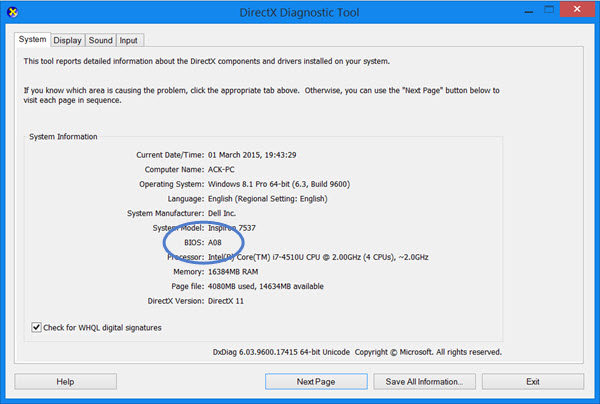
Task: Click the DirectX 11 version value
Action: (226, 301)
